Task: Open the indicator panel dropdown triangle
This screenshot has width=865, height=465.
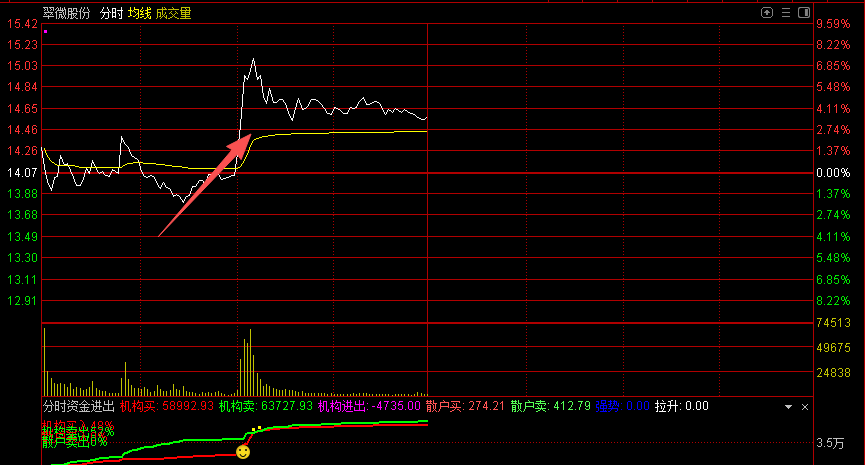Action: [x=788, y=407]
